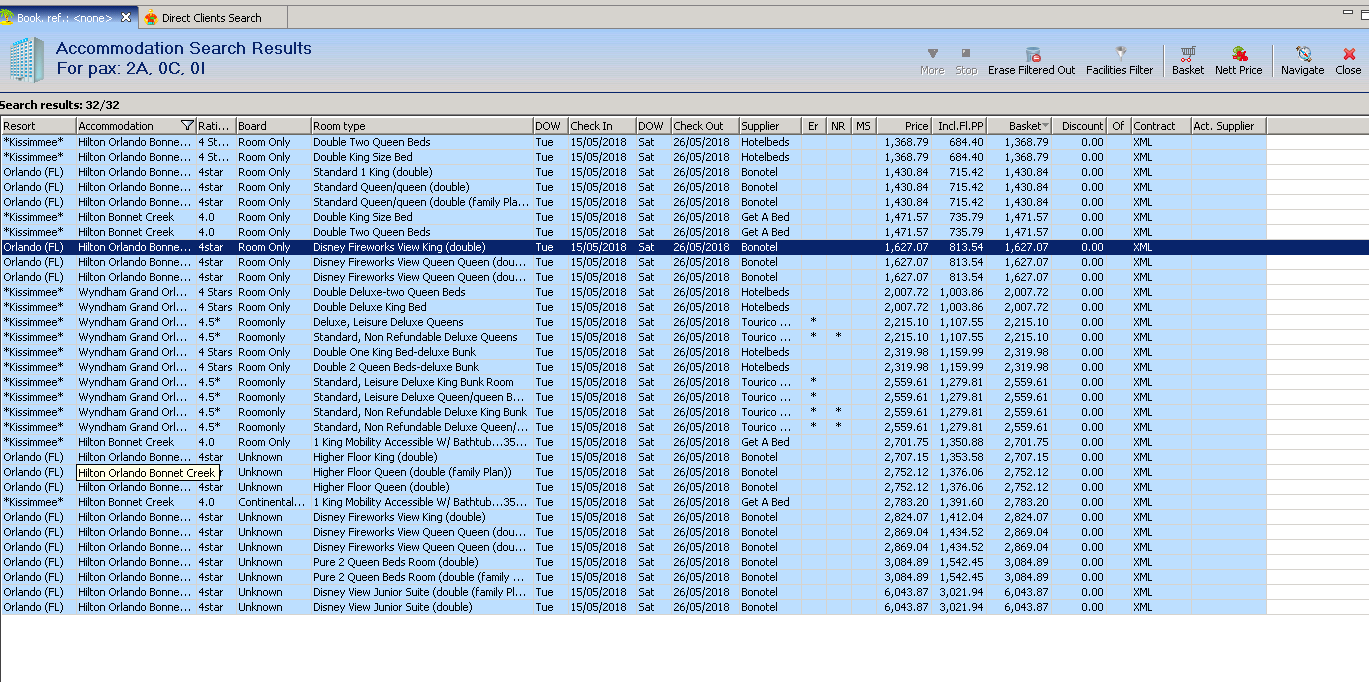
Task: Open the Facilities Filter funnel icon
Action: point(1120,54)
